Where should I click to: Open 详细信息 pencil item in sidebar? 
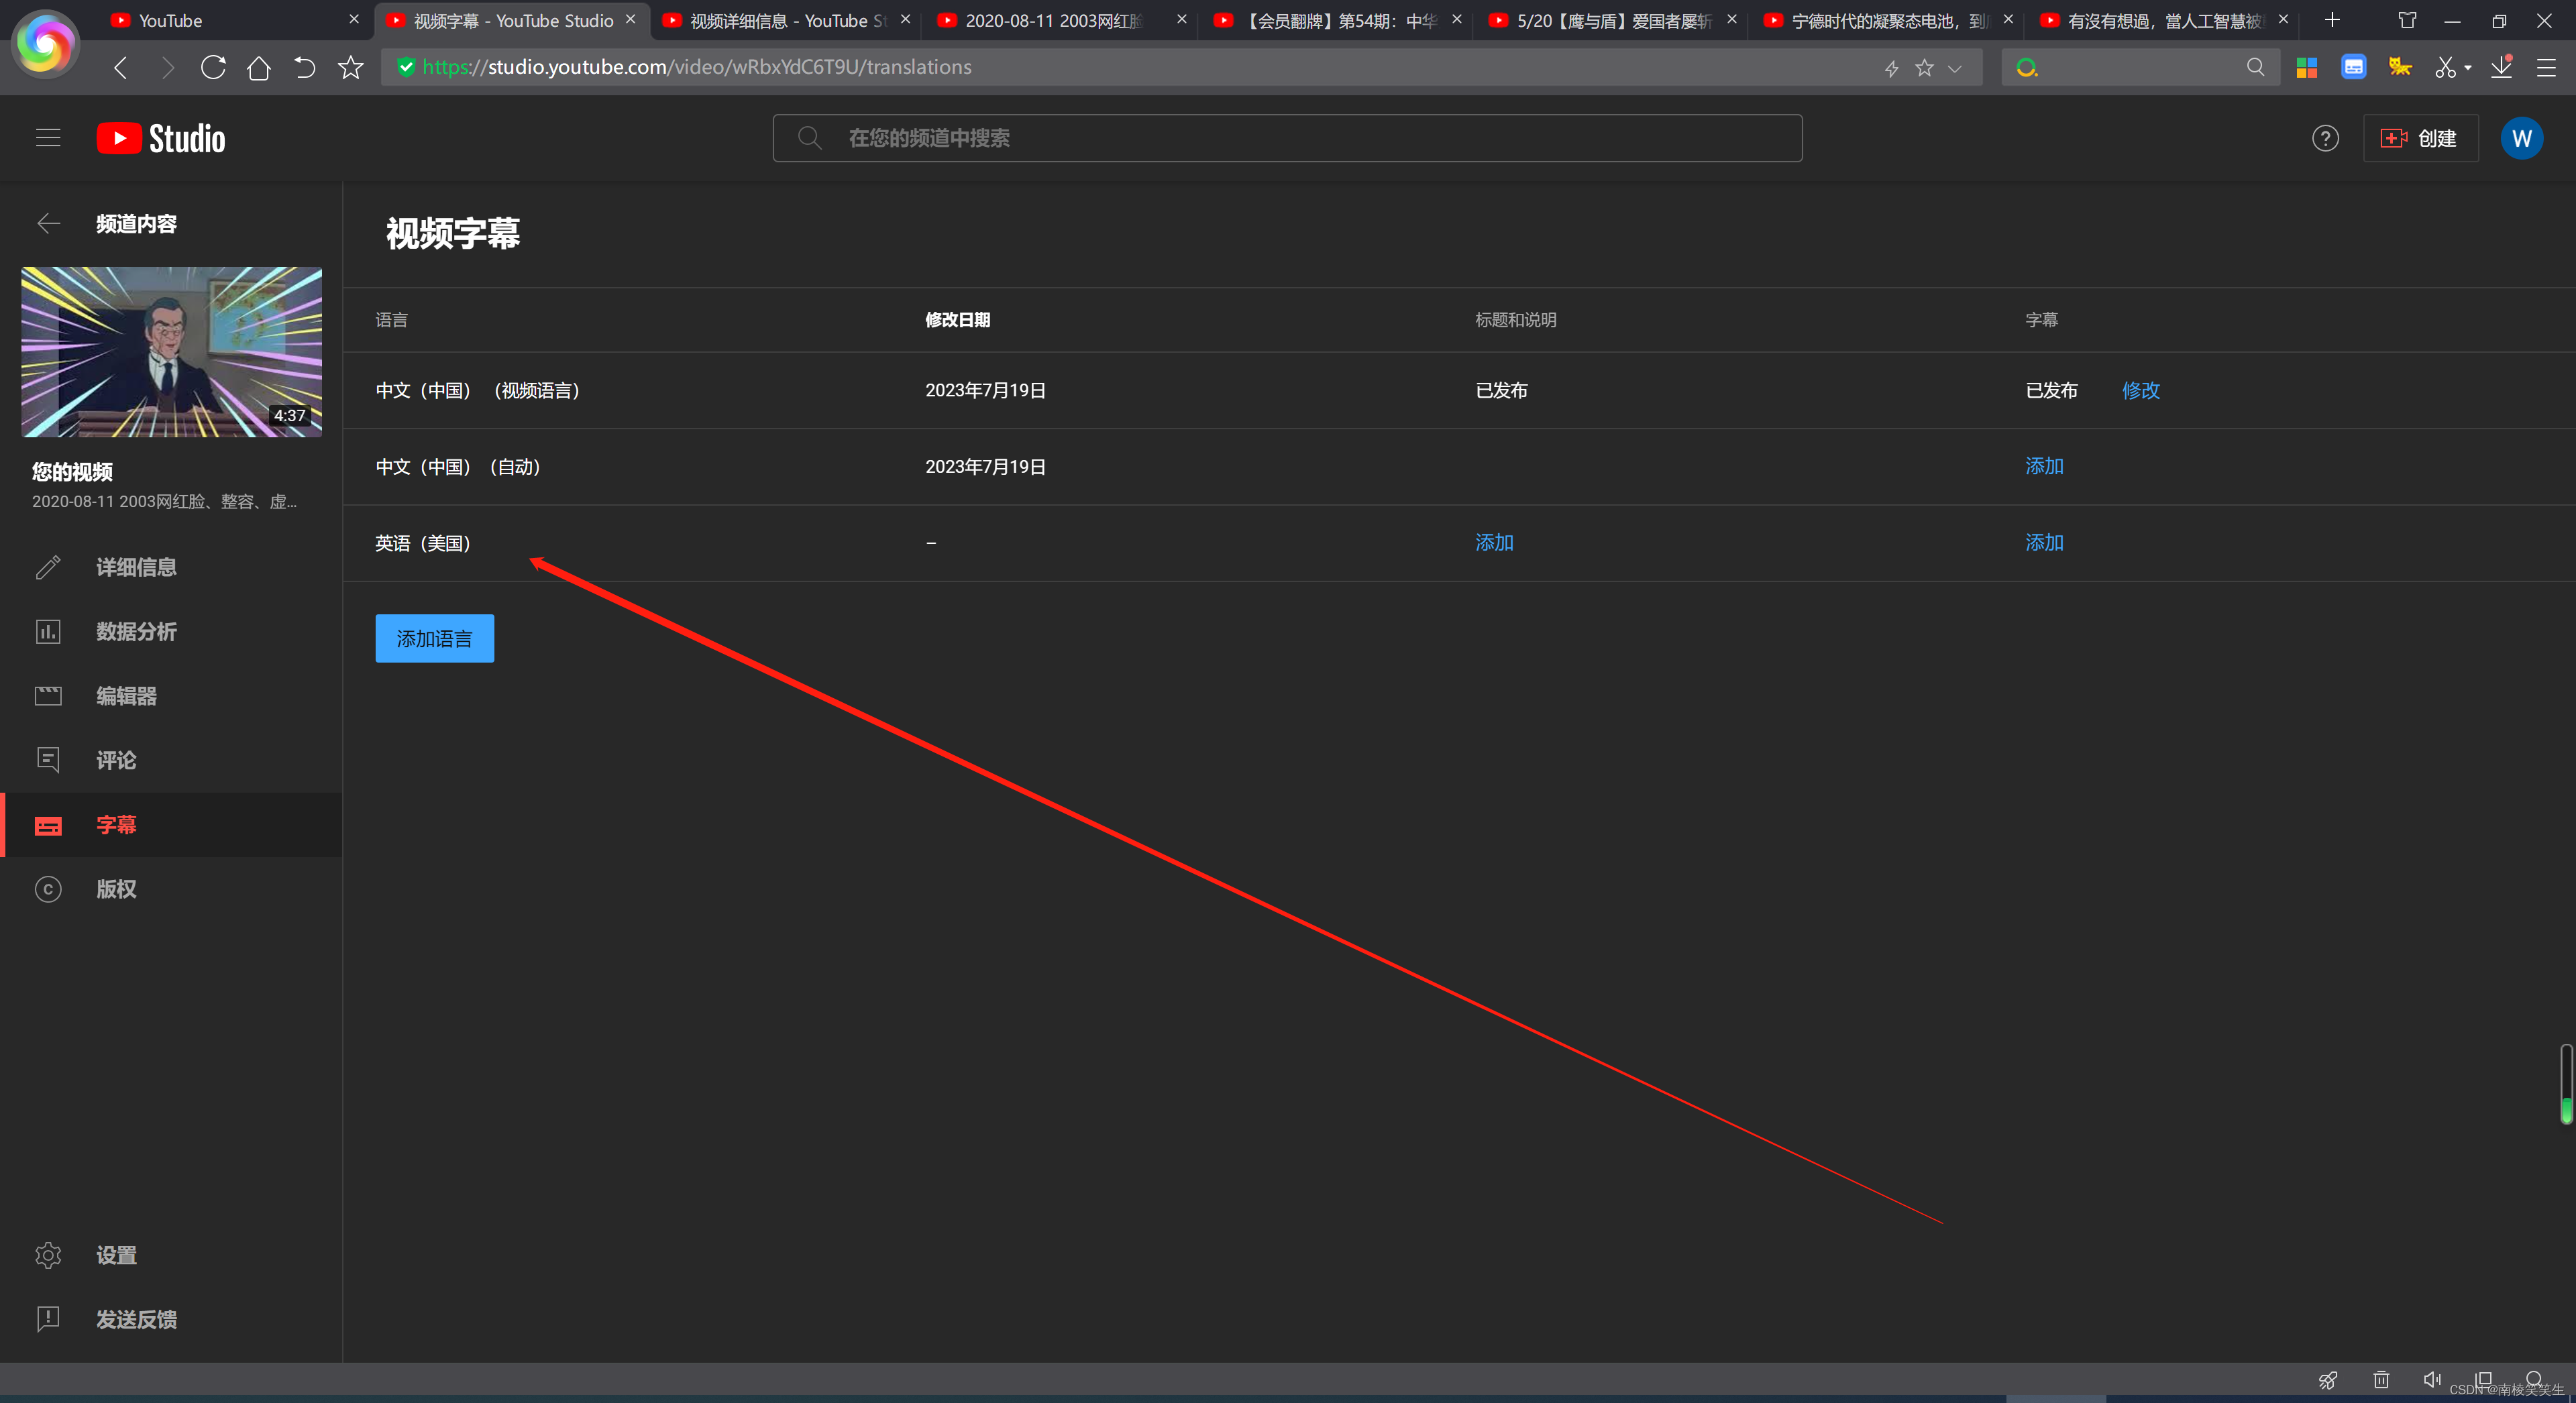[136, 567]
